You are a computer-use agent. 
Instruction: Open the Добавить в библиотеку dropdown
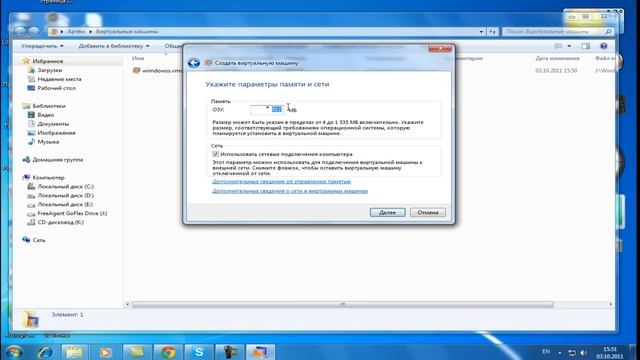click(114, 46)
